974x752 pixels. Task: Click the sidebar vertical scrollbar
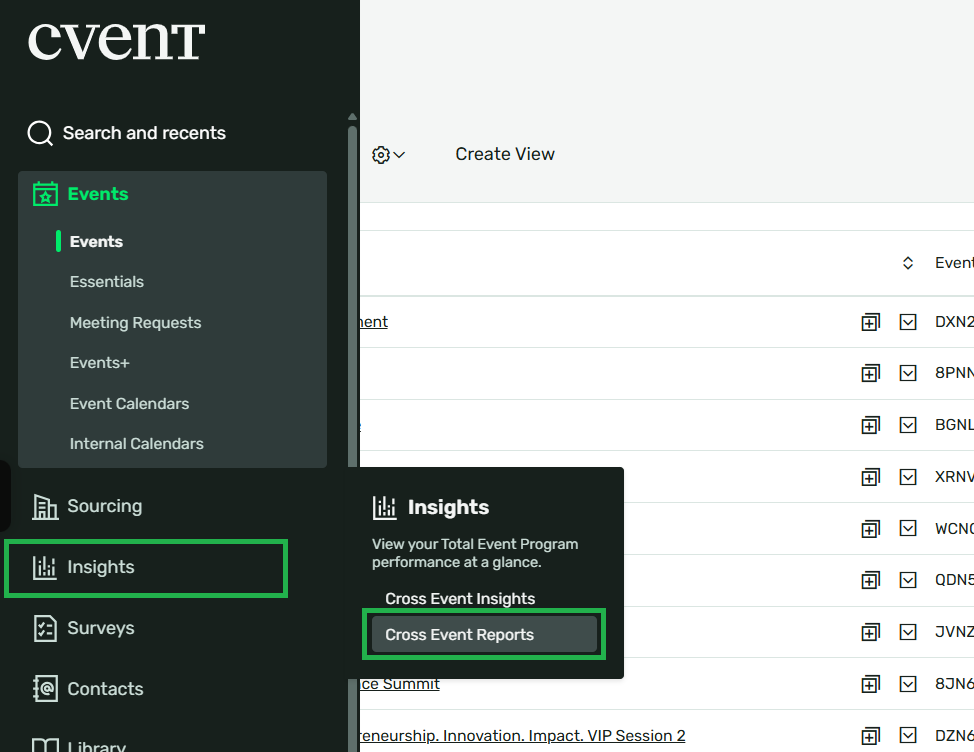pos(352,296)
